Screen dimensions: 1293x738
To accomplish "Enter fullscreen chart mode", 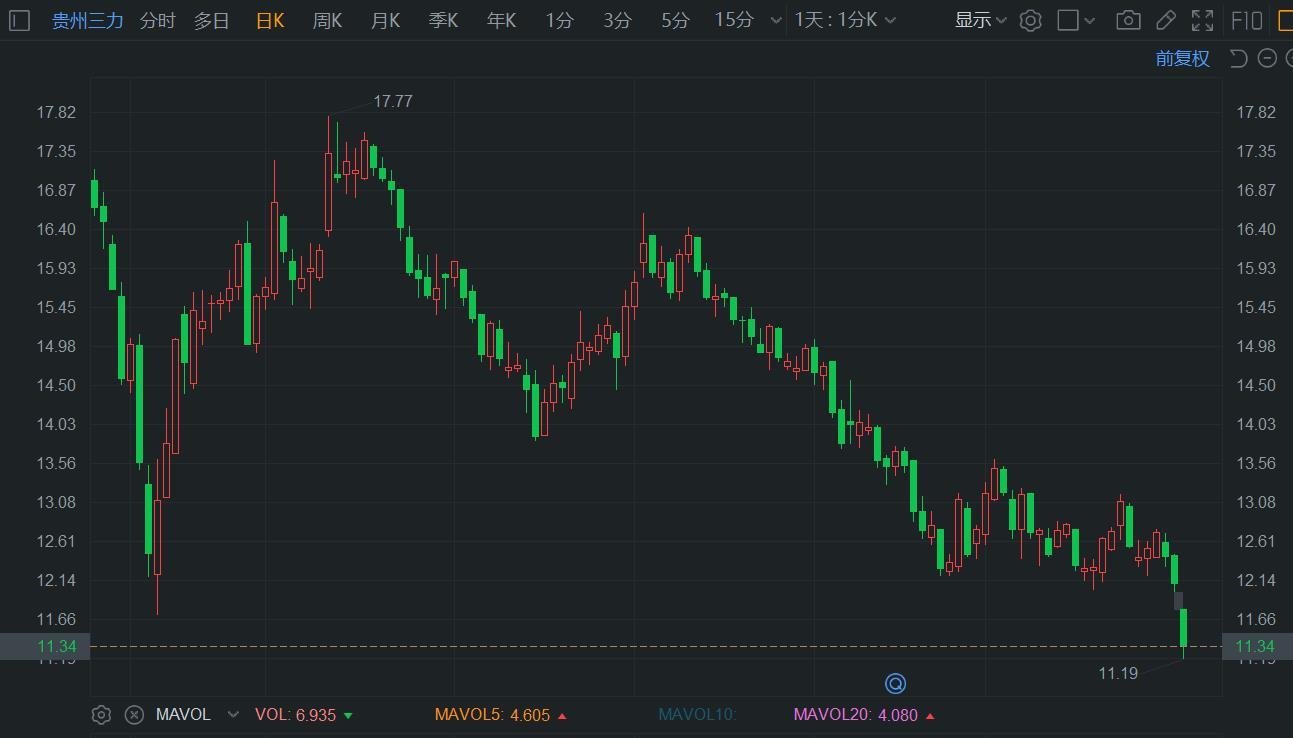I will point(1203,20).
